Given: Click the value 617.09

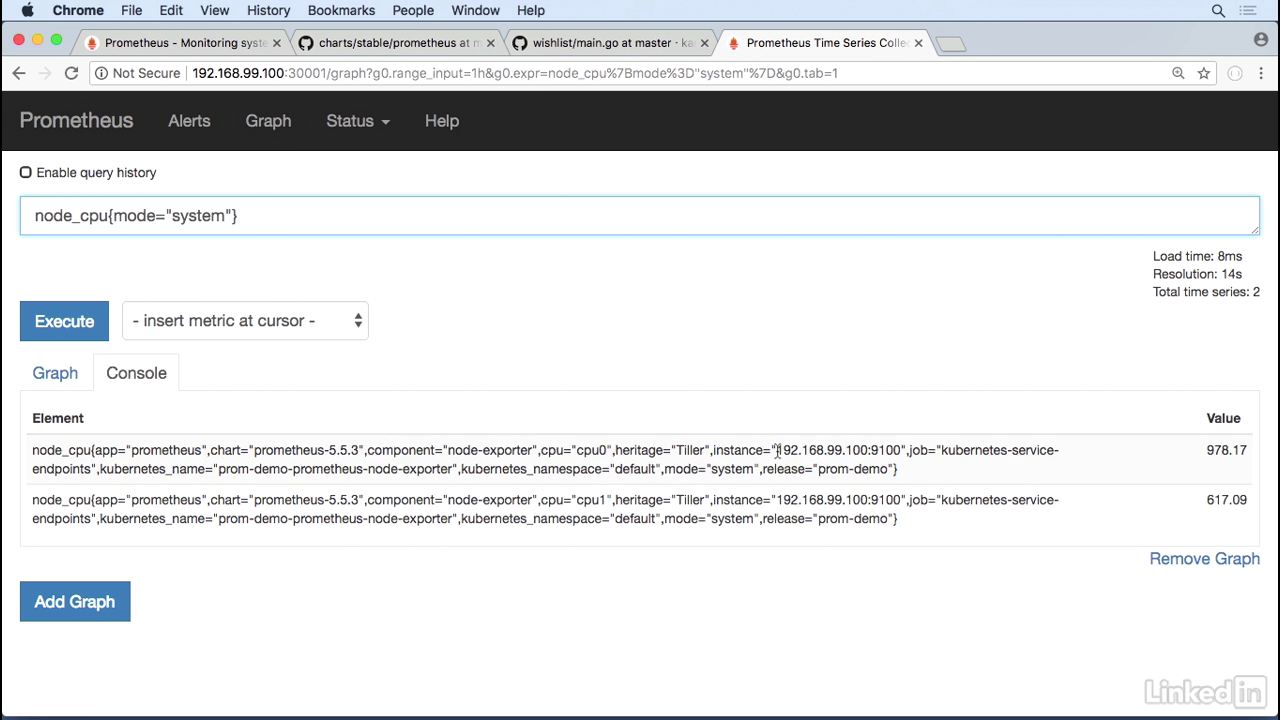Looking at the screenshot, I should point(1226,500).
